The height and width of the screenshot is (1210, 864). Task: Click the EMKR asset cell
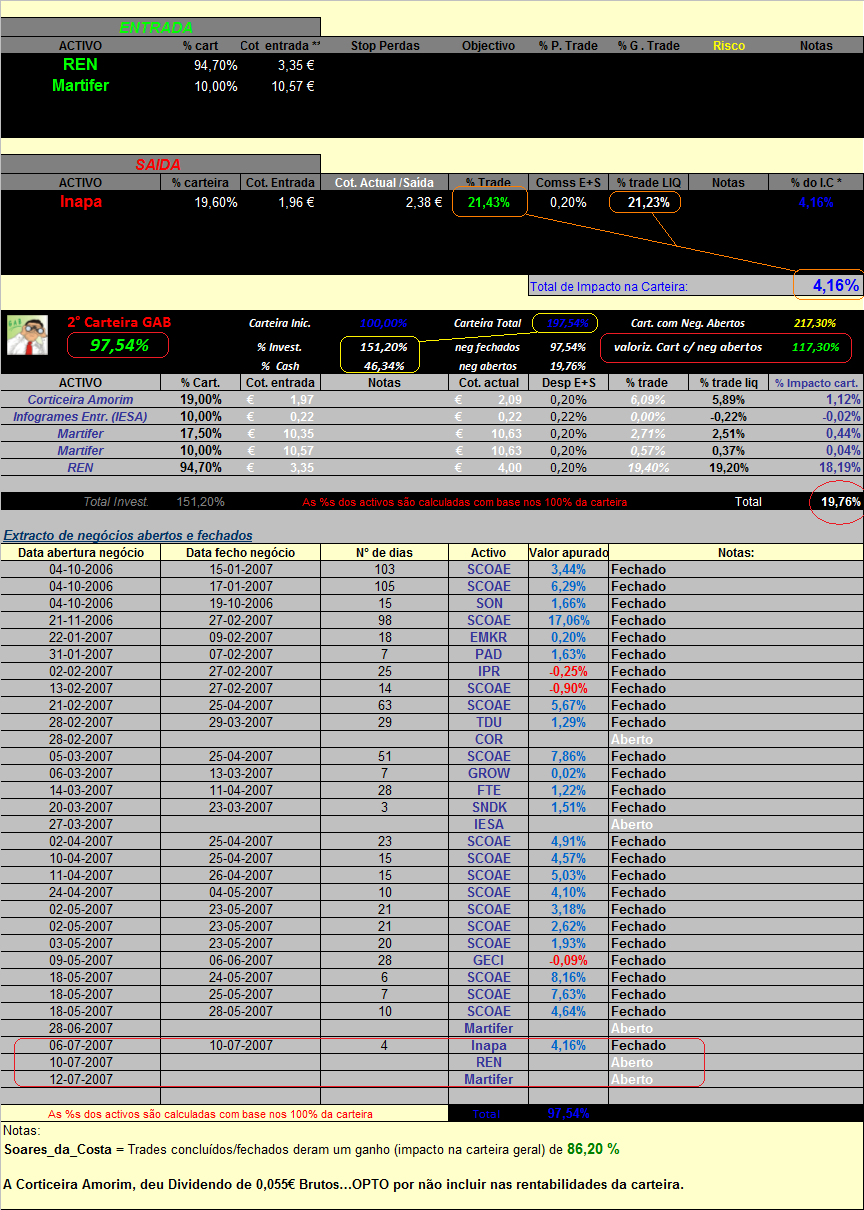point(489,638)
